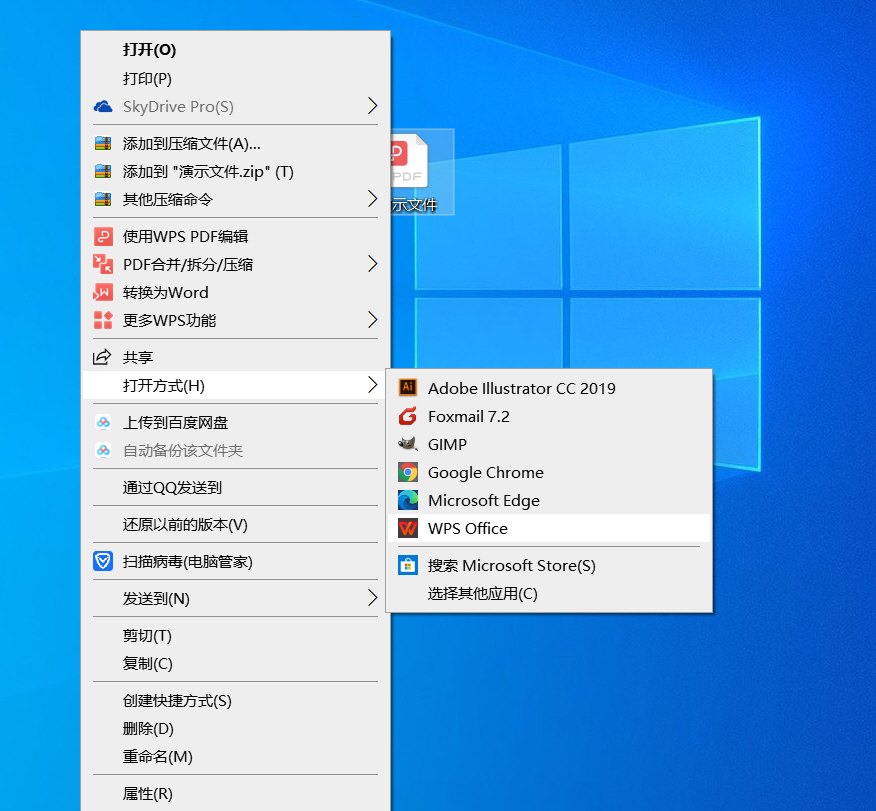Click the 更多WPS功能 grid icon
The height and width of the screenshot is (811, 876).
click(x=103, y=320)
